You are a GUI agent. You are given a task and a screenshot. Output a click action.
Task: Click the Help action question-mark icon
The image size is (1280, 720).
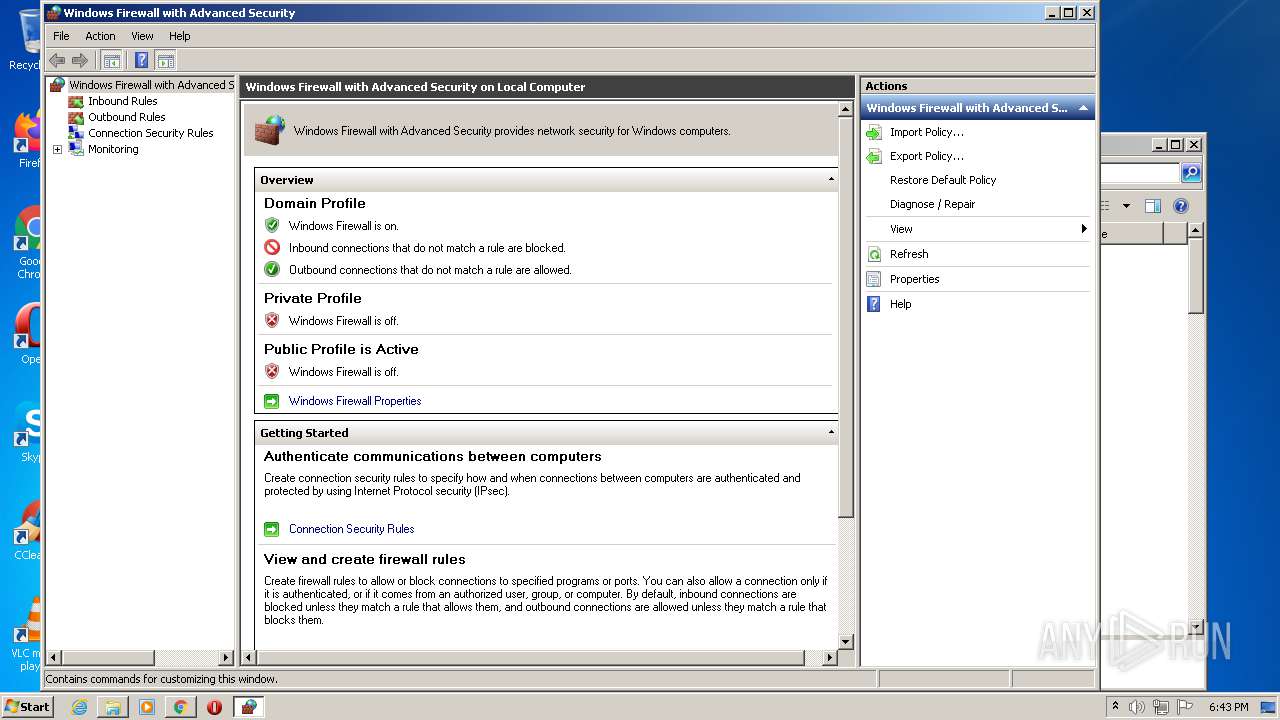(x=873, y=304)
